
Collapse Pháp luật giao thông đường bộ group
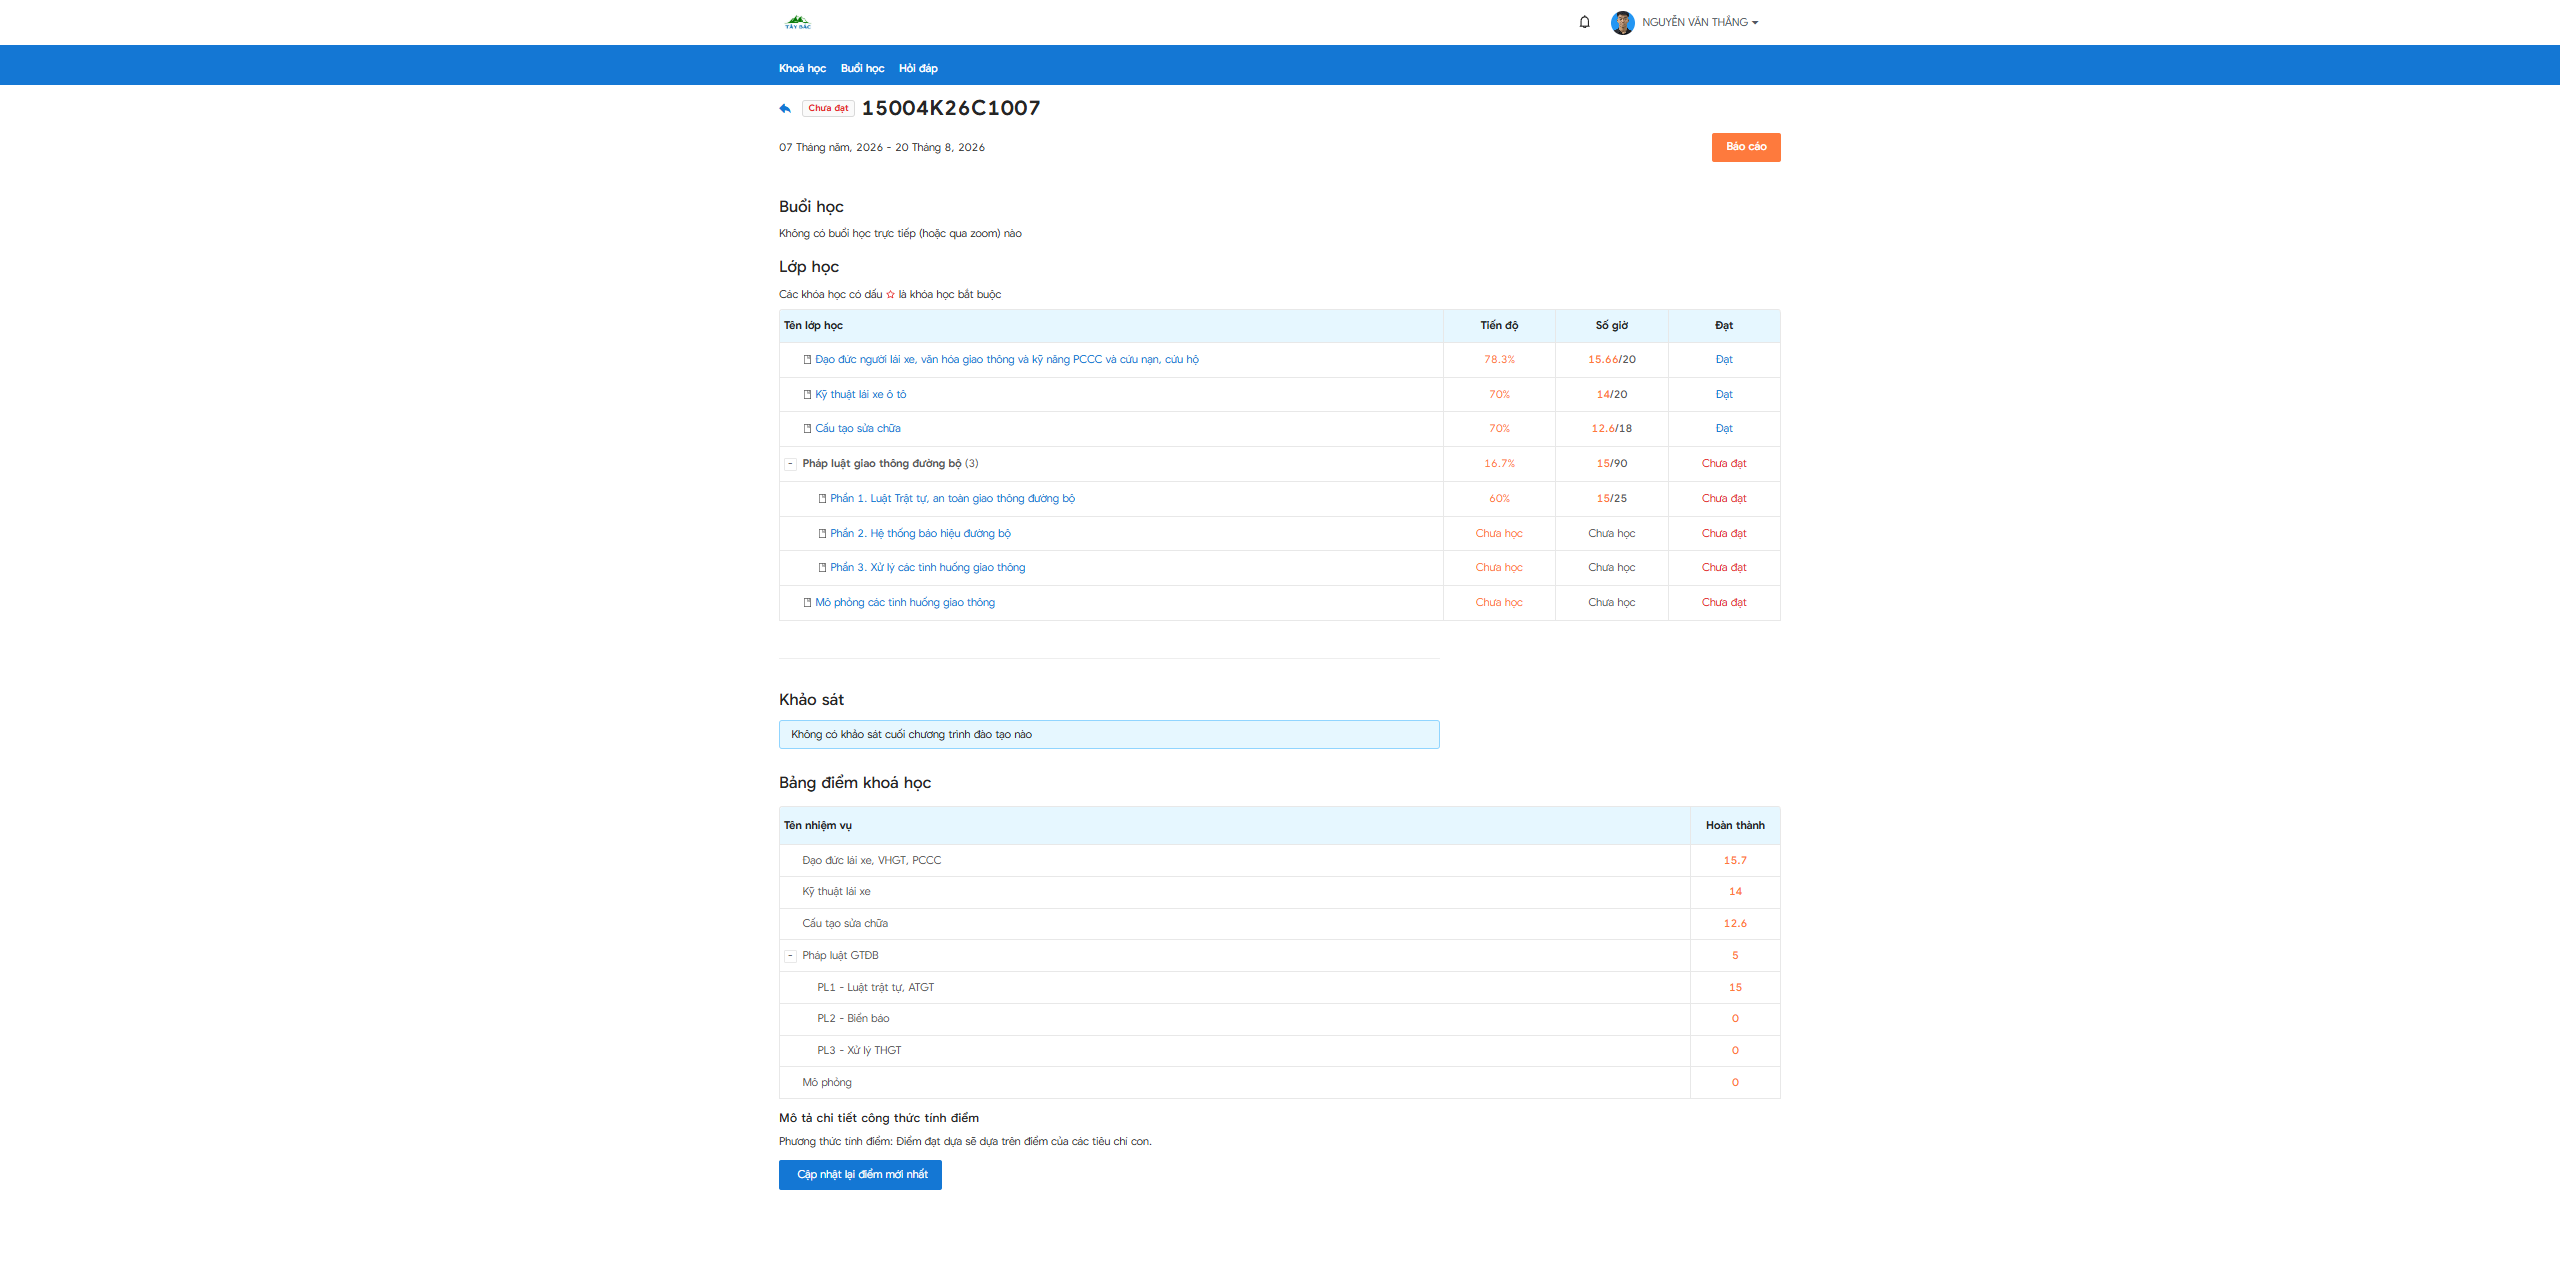point(790,464)
